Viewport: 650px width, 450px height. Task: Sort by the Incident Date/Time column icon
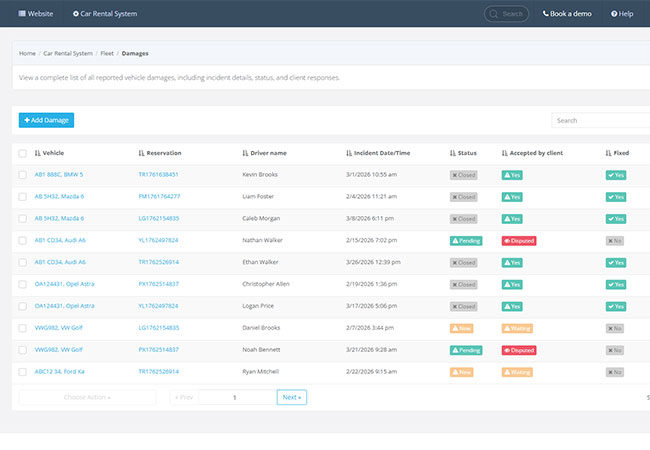[x=349, y=153]
